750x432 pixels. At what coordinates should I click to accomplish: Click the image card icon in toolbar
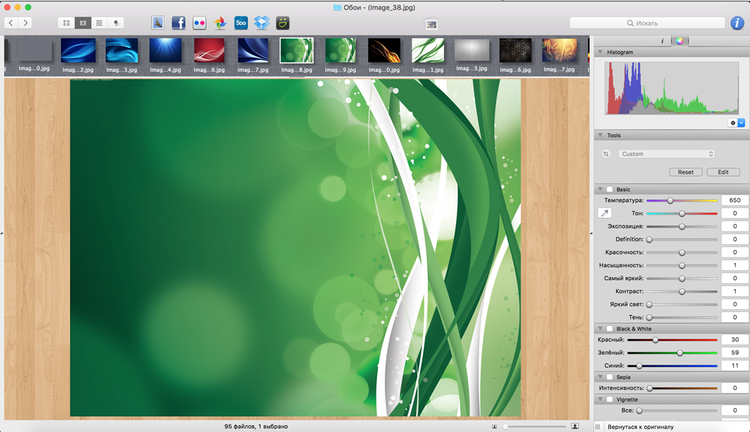pos(431,24)
